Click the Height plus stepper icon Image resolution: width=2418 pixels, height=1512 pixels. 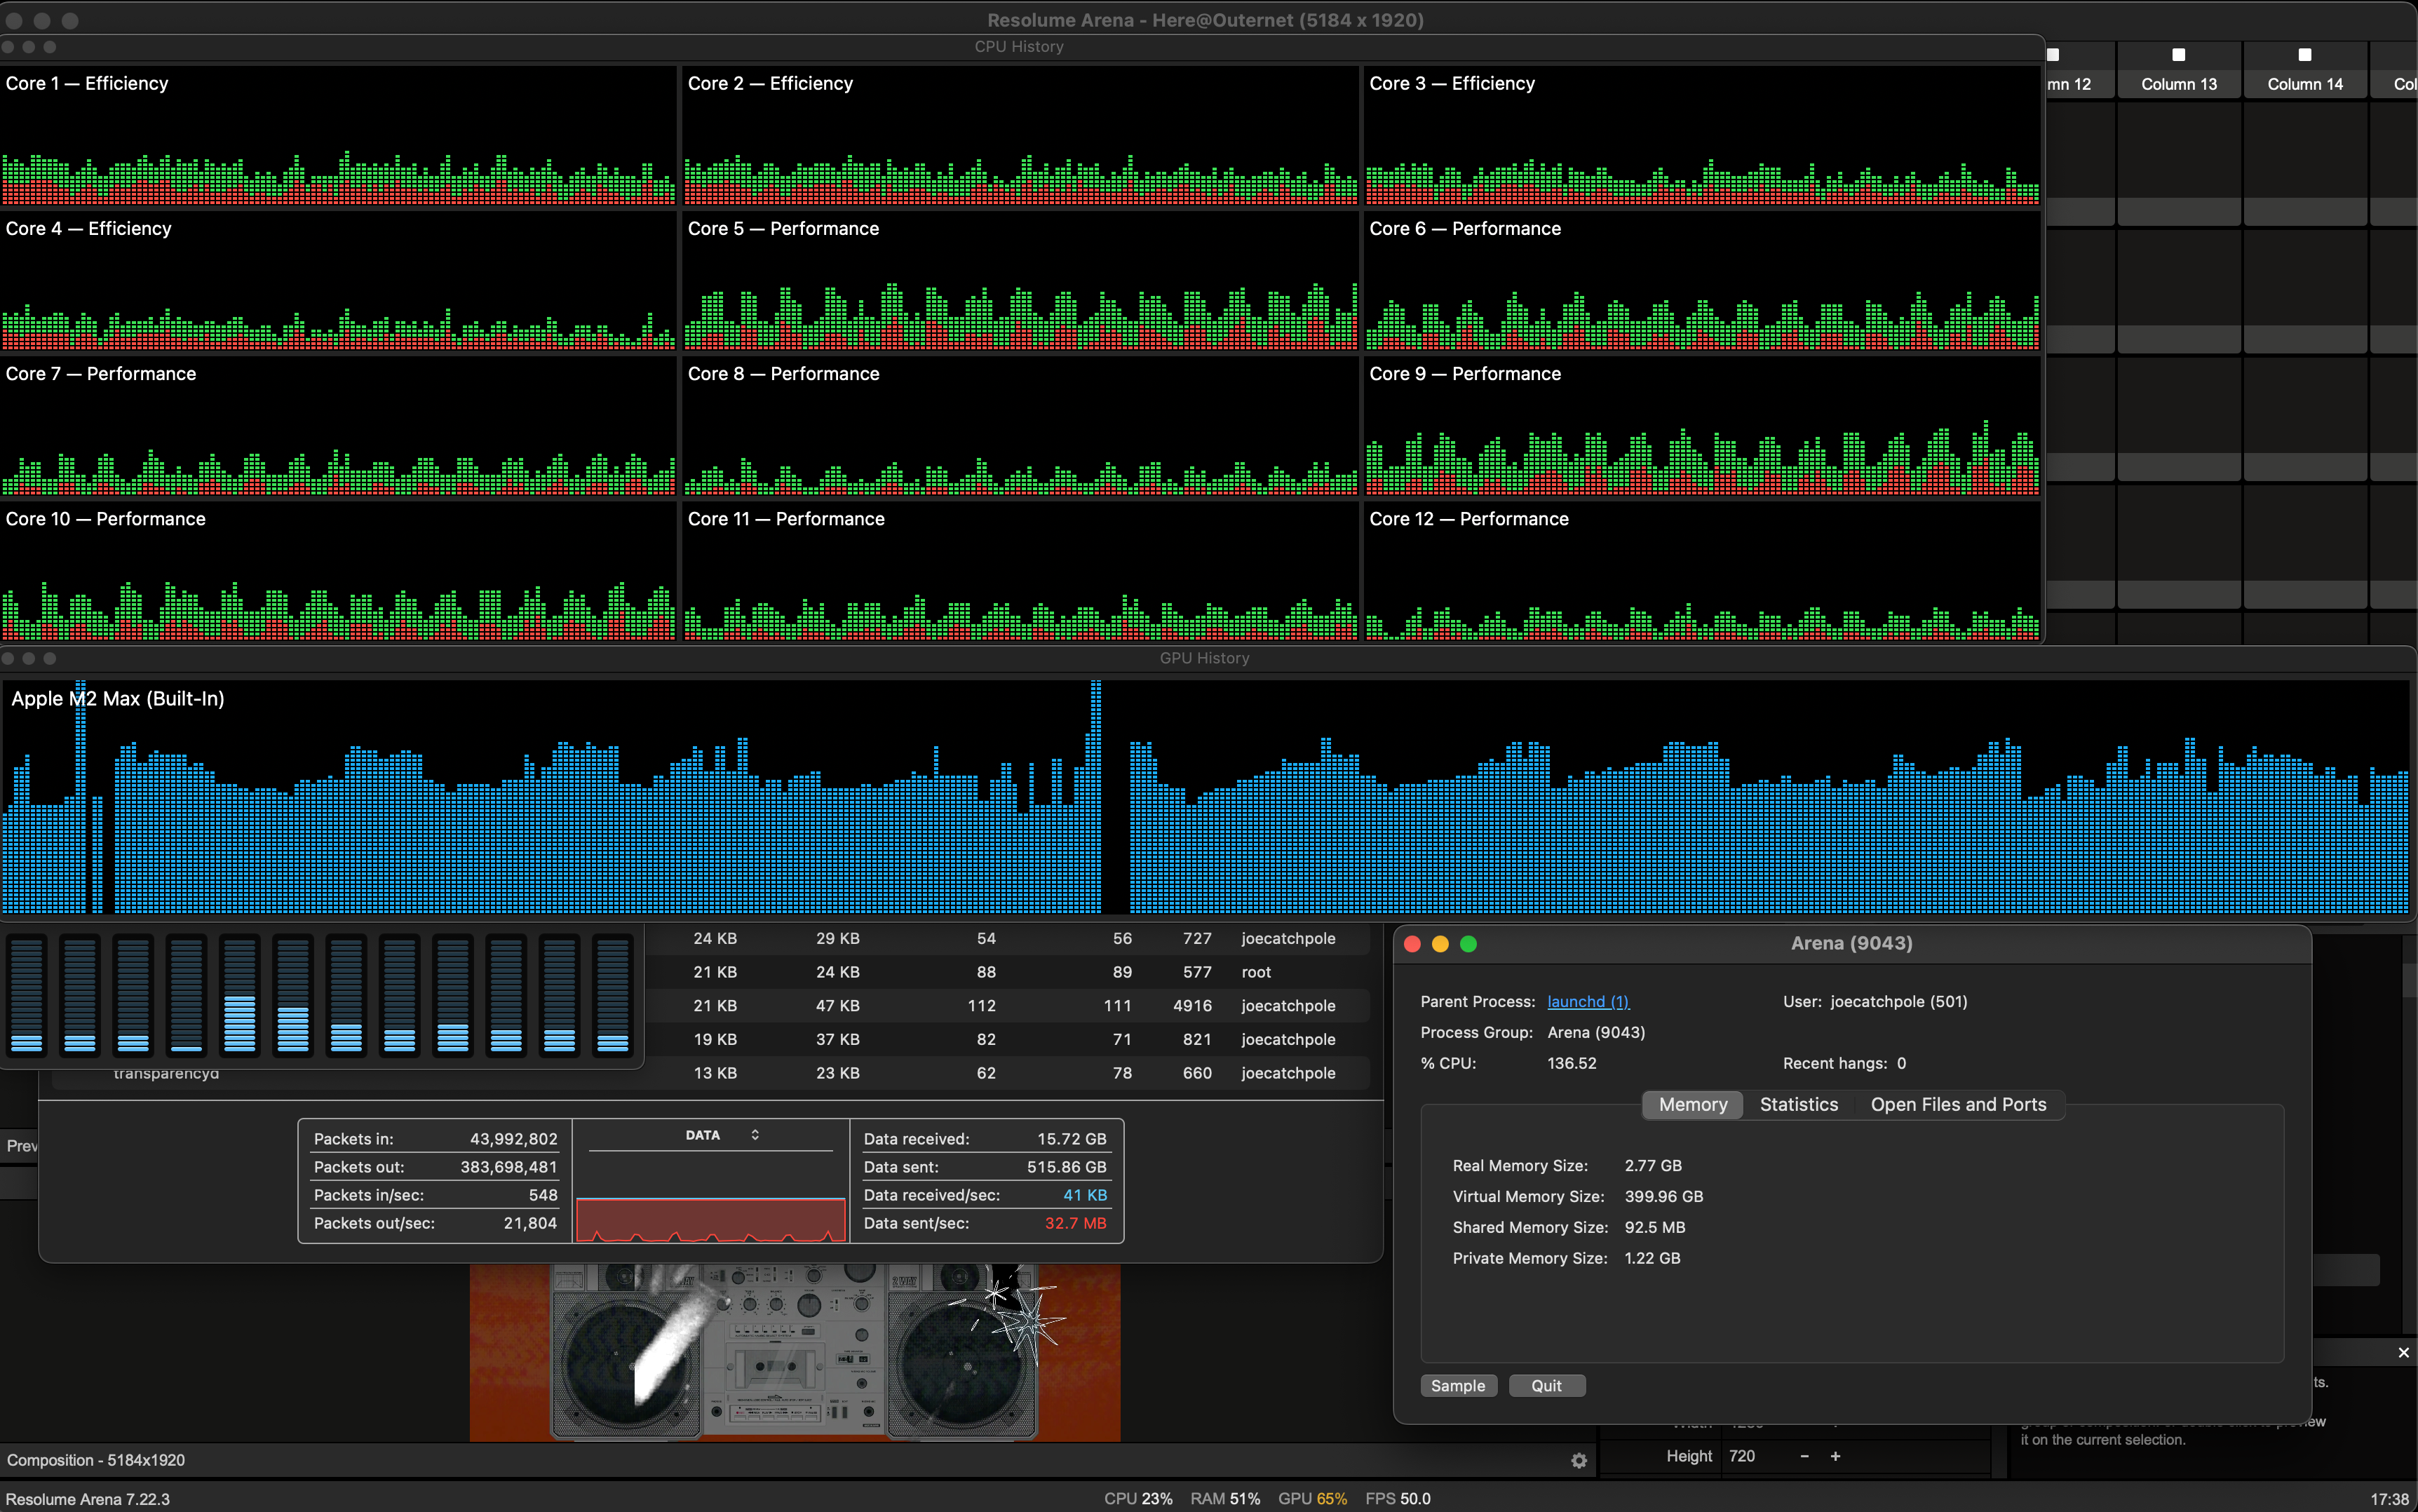click(x=1835, y=1456)
